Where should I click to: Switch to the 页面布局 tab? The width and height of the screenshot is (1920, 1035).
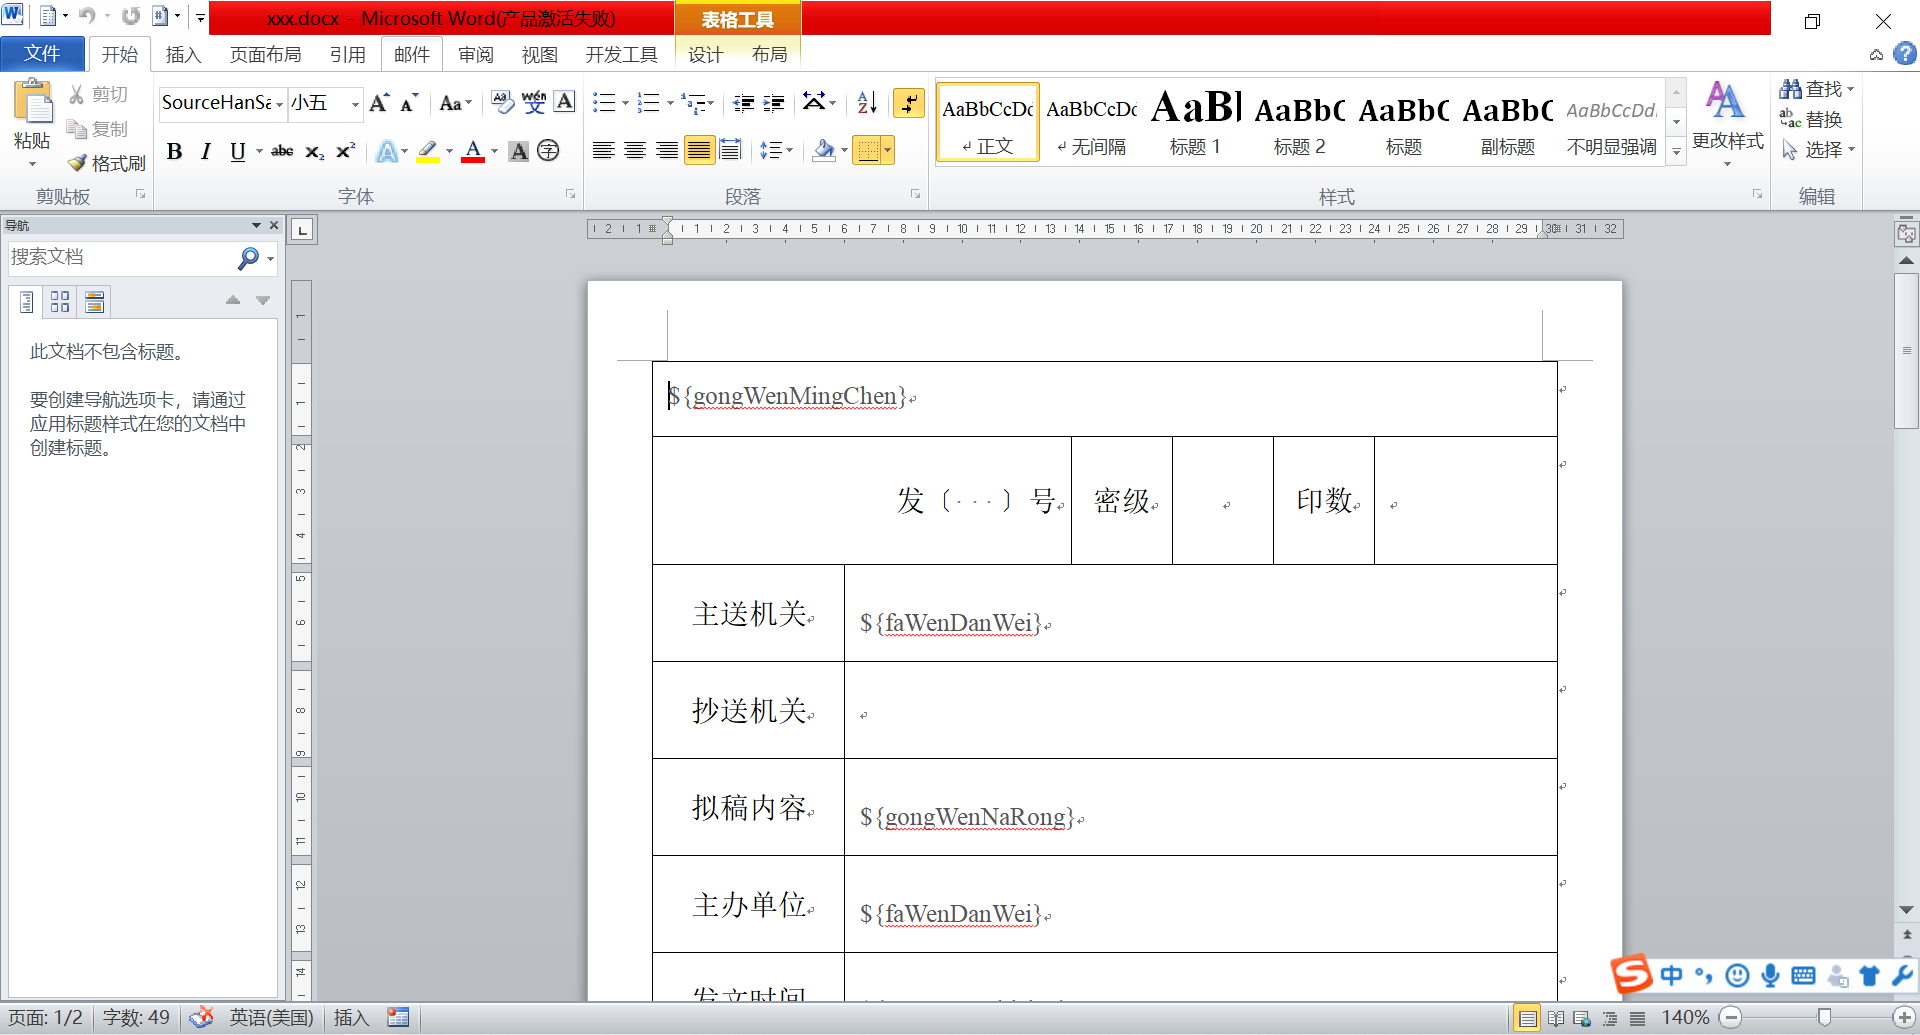[266, 55]
